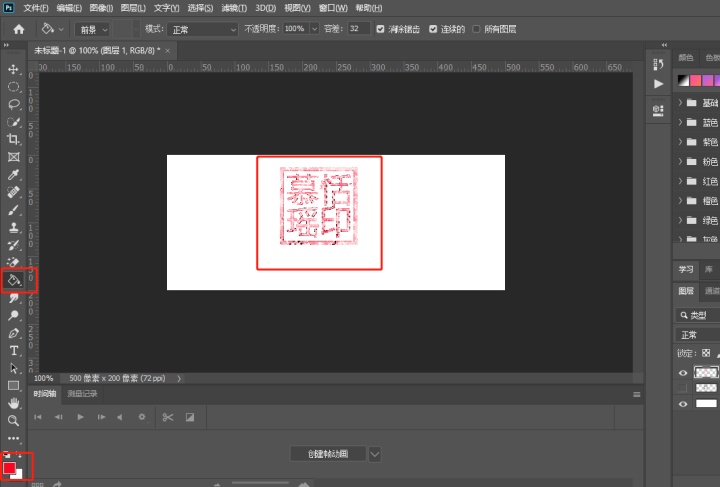Select the Rectangle shape tool

[x=13, y=386]
